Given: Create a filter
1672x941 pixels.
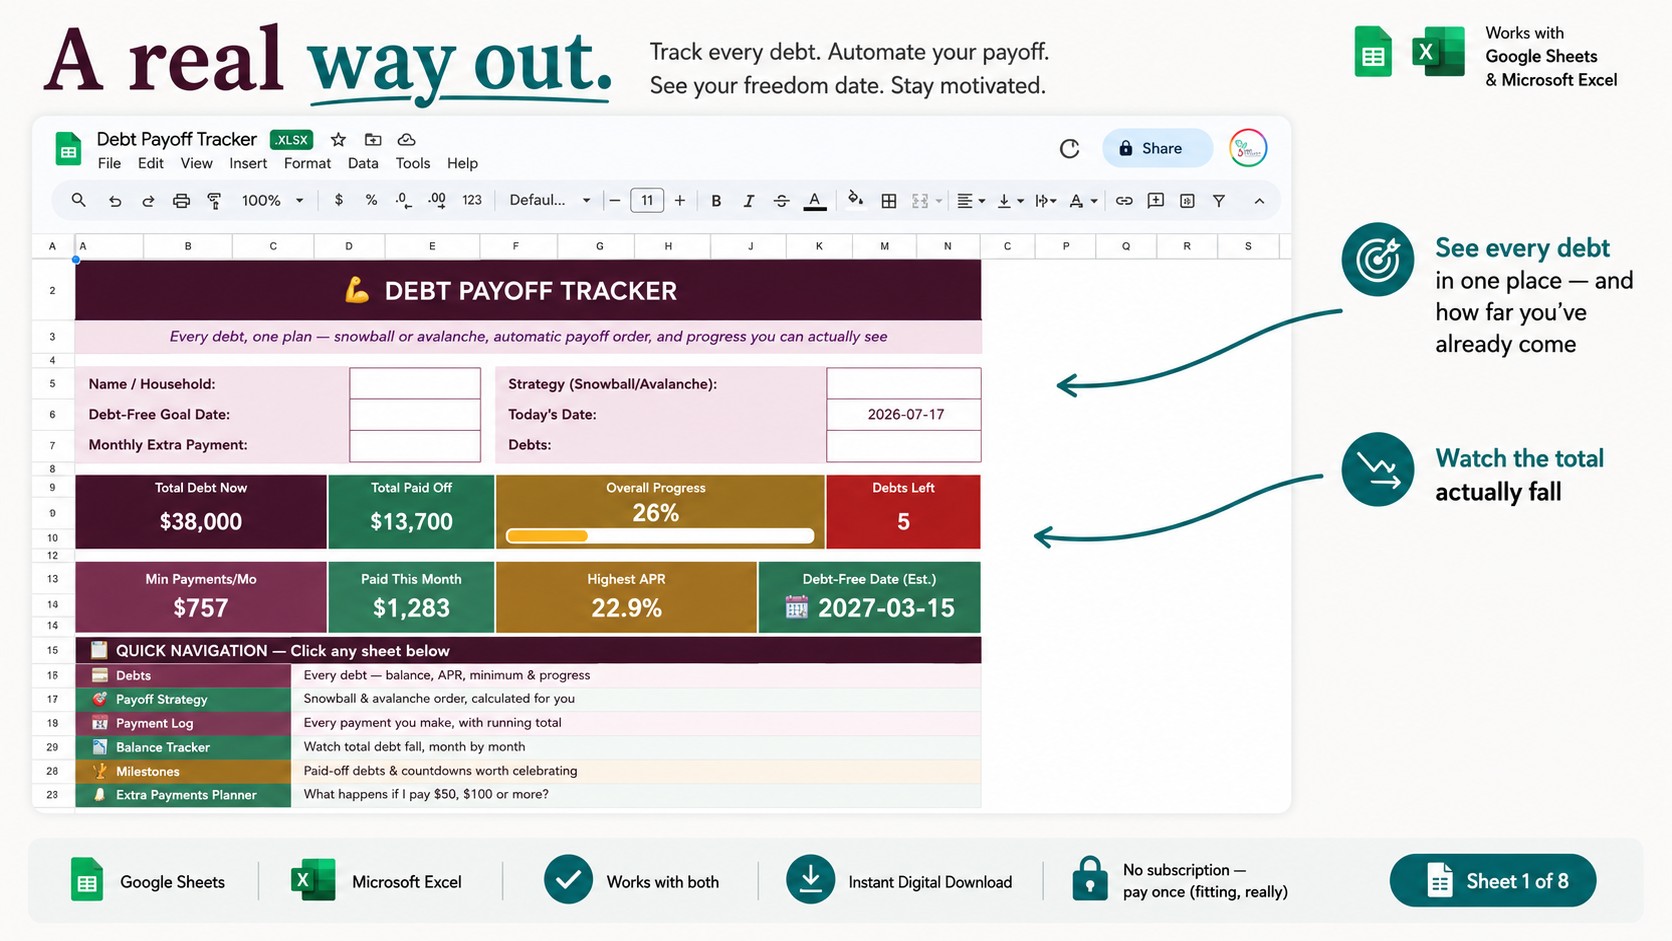Looking at the screenshot, I should point(1219,201).
